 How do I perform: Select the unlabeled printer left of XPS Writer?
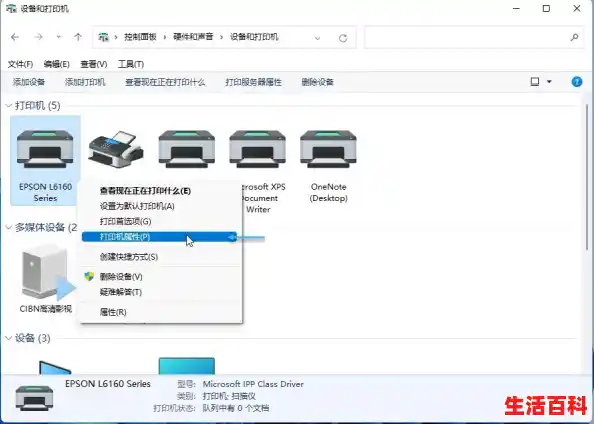[187, 149]
